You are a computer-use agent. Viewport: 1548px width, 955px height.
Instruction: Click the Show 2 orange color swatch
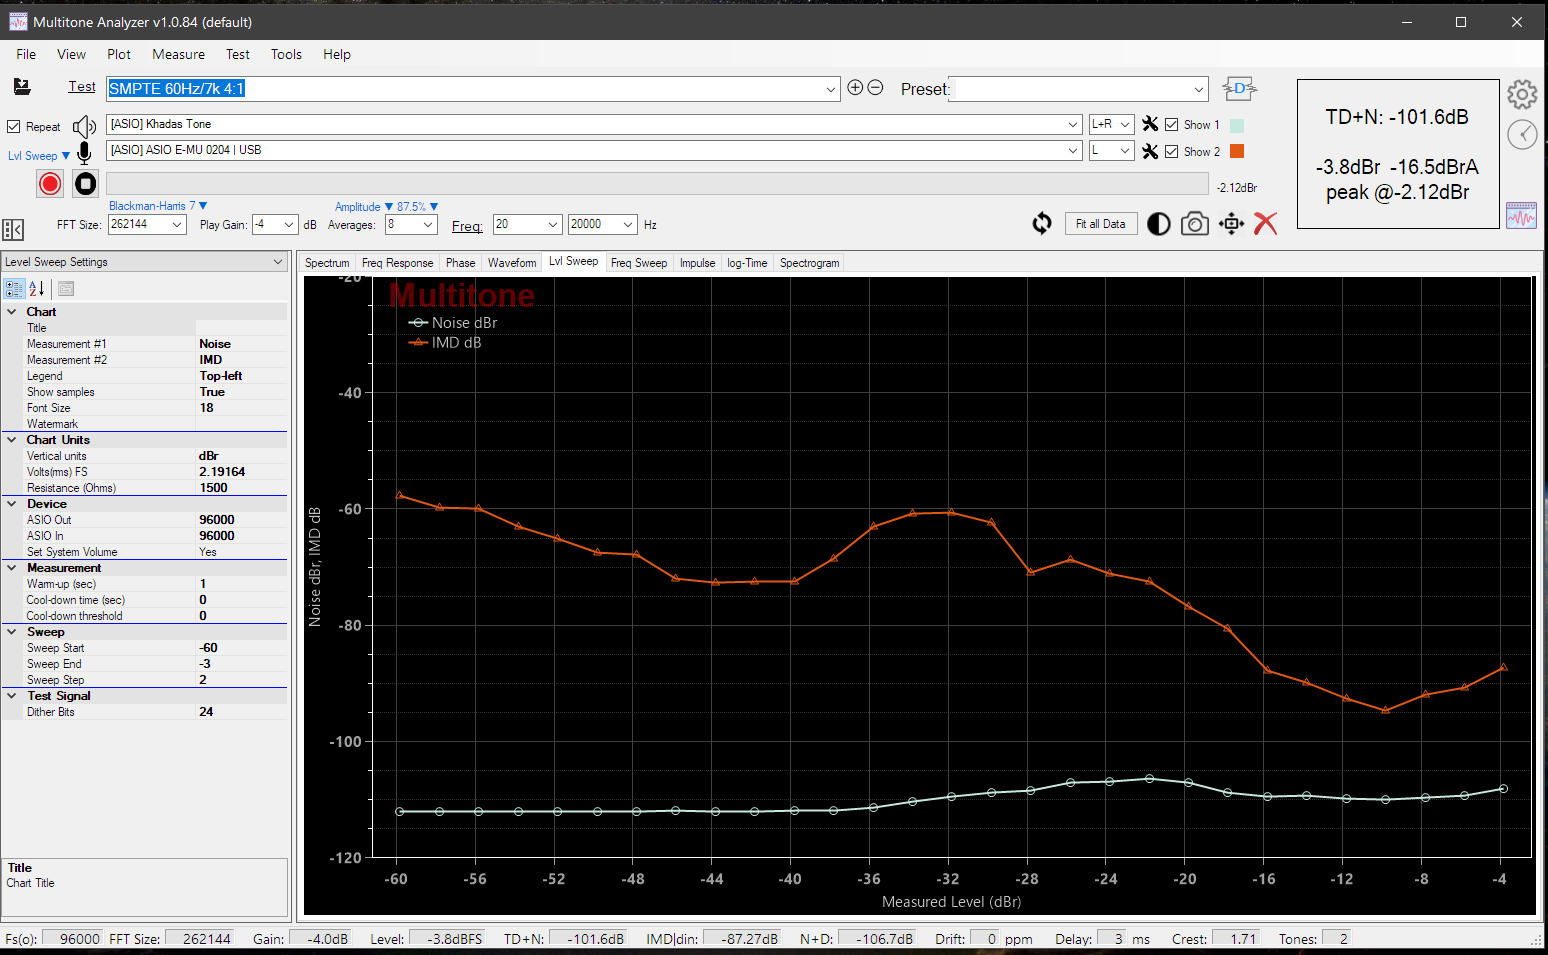[1237, 151]
